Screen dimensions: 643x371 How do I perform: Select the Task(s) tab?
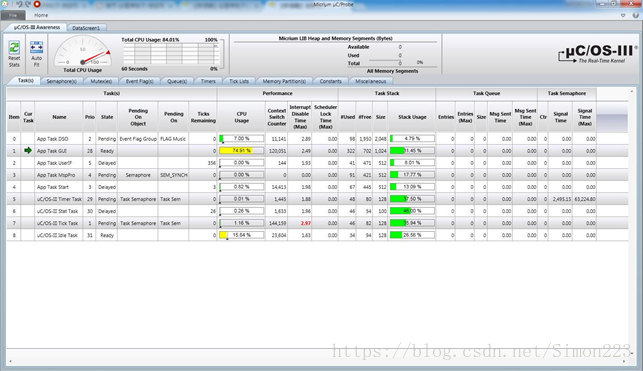click(x=25, y=81)
